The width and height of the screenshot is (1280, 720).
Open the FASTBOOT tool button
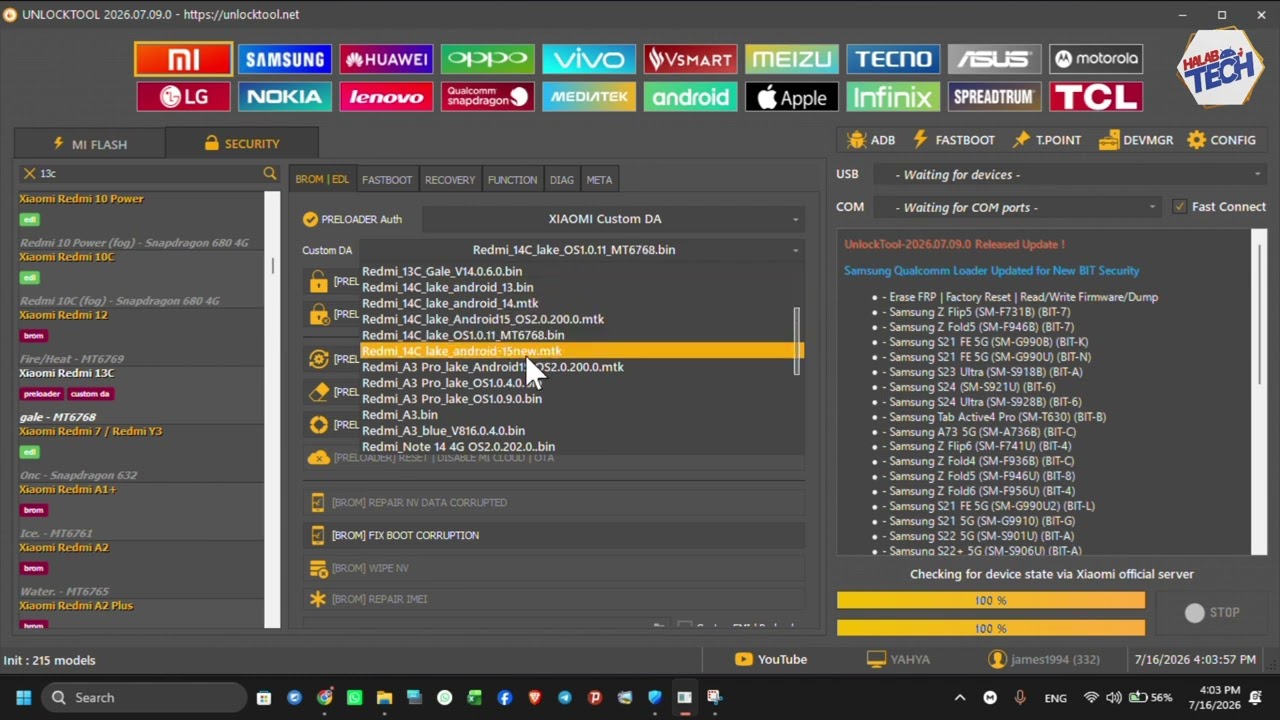953,140
